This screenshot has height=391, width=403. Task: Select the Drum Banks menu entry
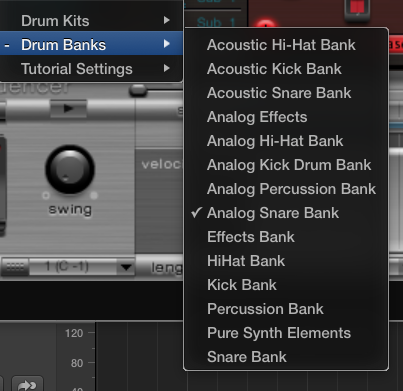tap(91, 44)
